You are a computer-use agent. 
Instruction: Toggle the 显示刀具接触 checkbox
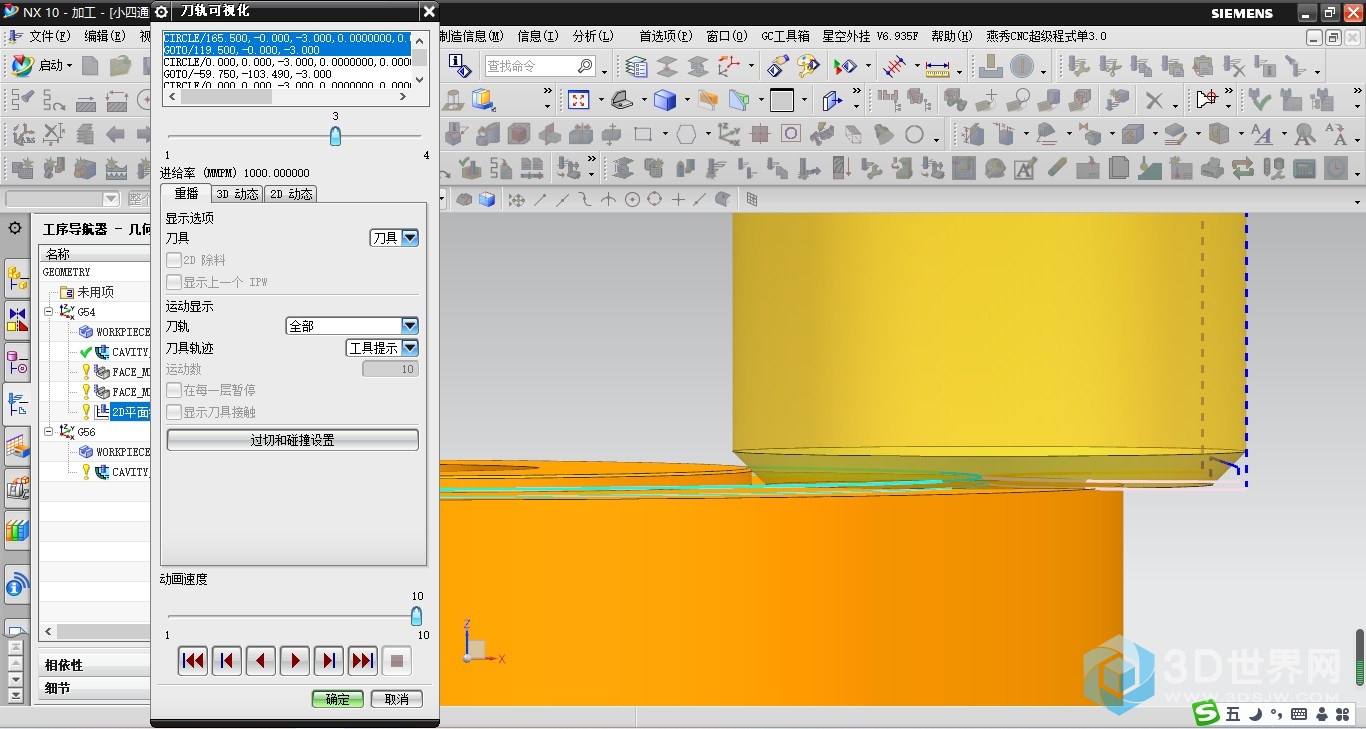pyautogui.click(x=174, y=412)
